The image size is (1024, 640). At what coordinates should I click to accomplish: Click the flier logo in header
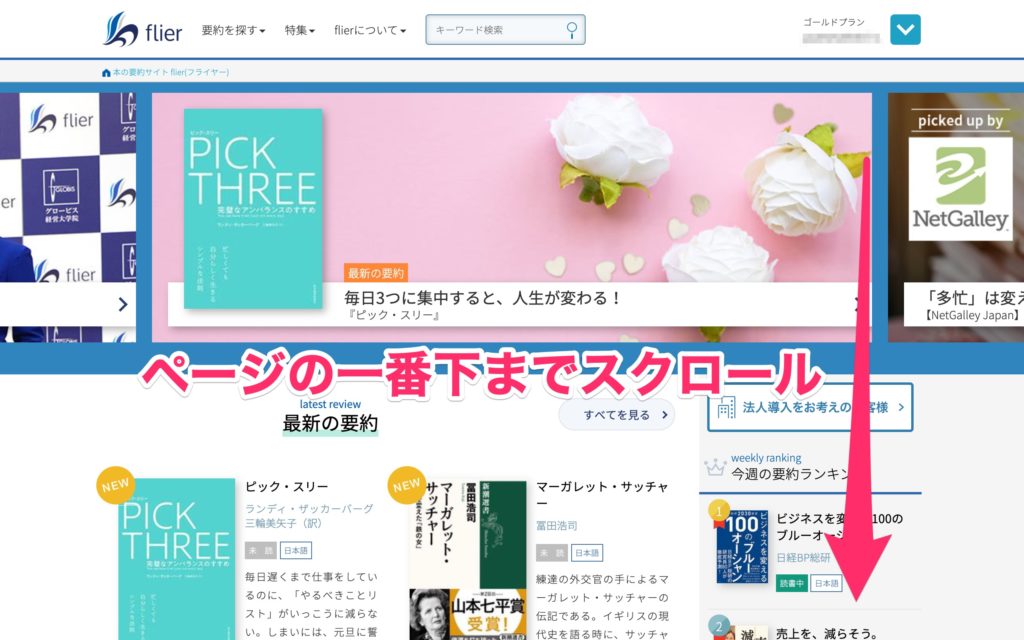point(142,29)
